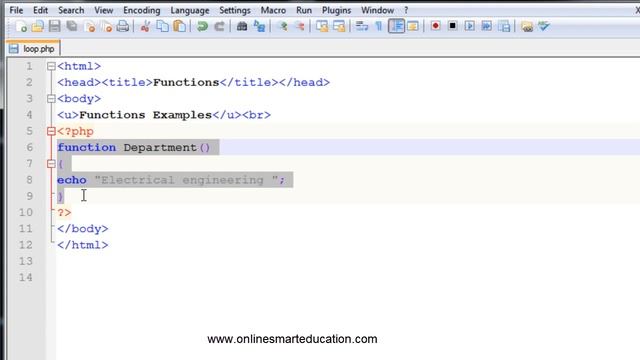Open the Encoding menu
Image resolution: width=640 pixels, height=360 pixels.
(x=142, y=10)
